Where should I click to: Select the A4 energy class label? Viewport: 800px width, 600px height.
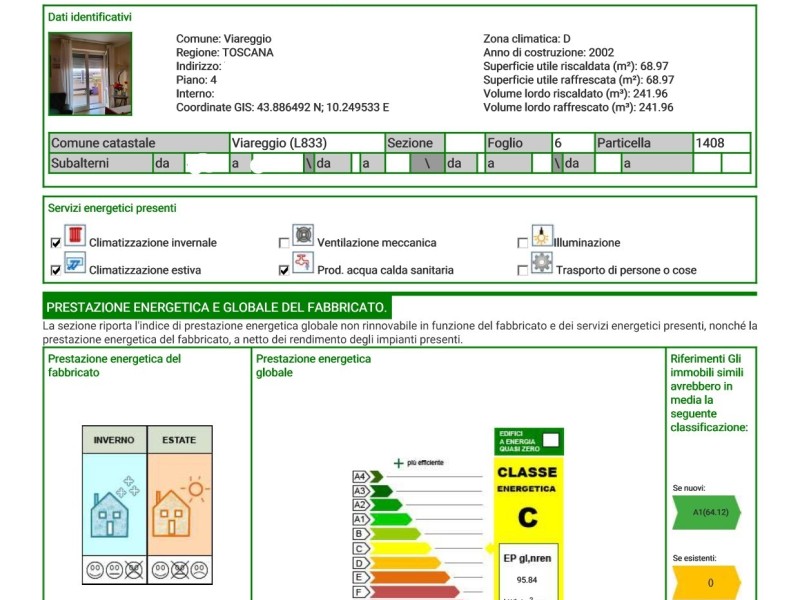tap(361, 477)
